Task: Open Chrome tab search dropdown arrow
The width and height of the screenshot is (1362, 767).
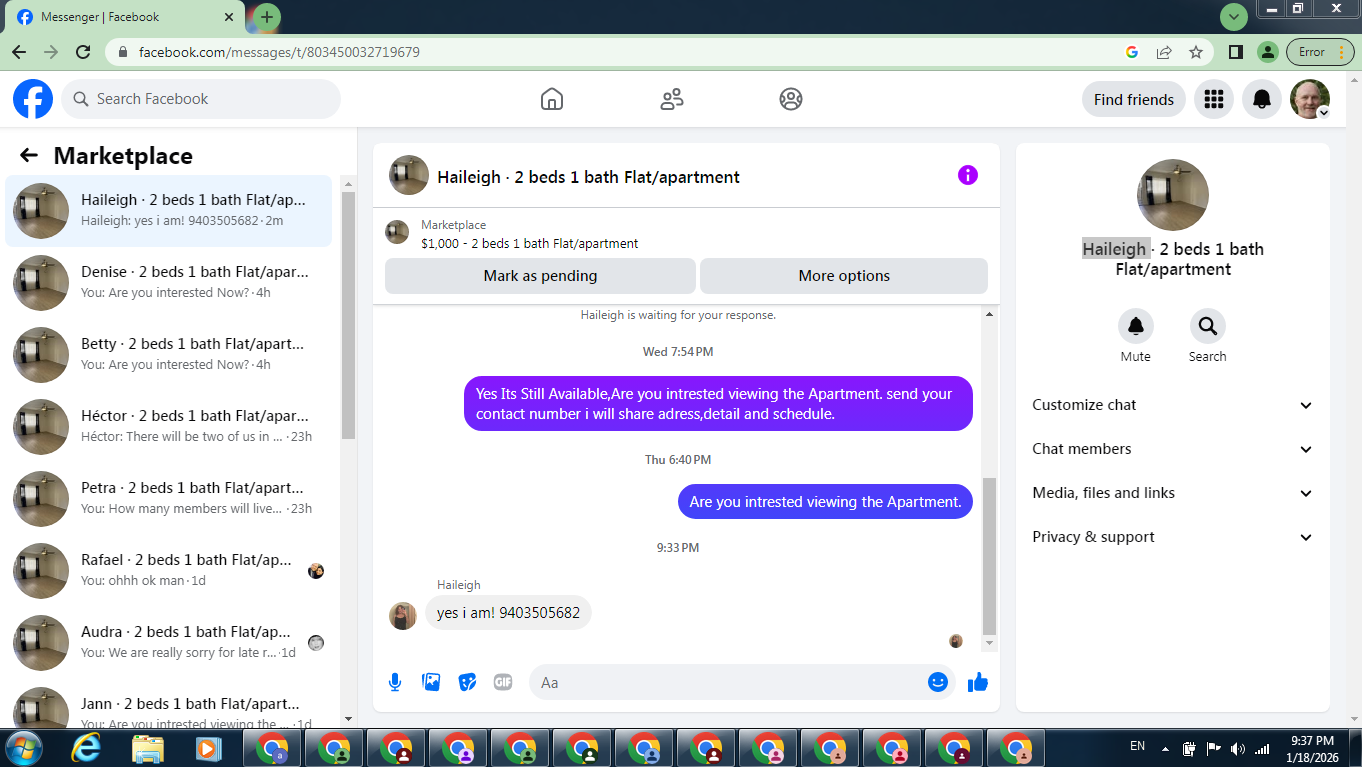Action: pyautogui.click(x=1234, y=16)
